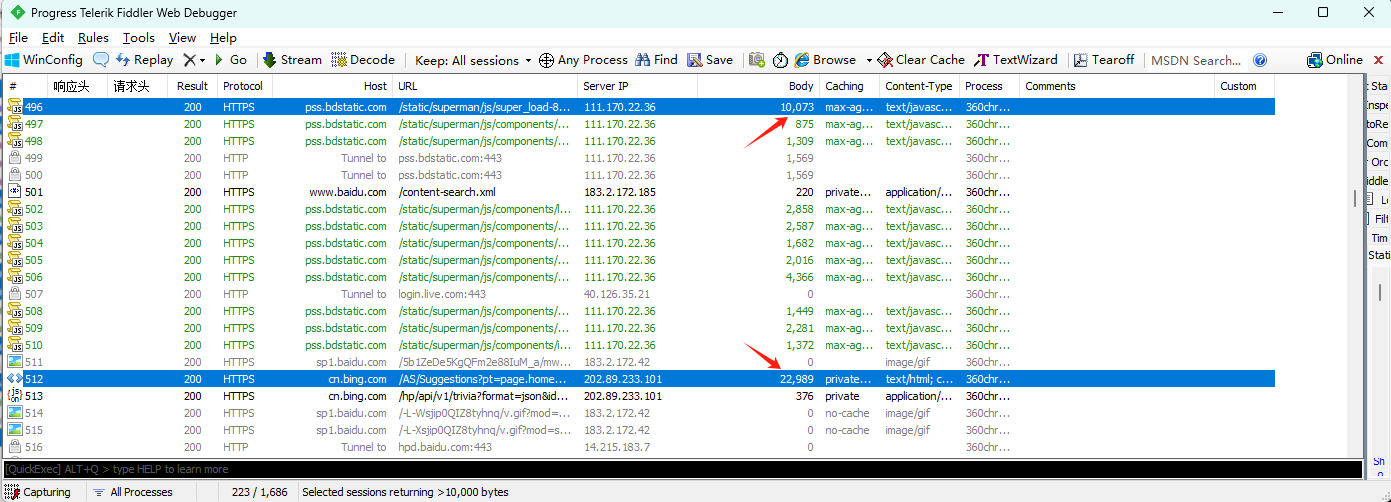Viewport: 1391px width, 502px height.
Task: Open Find sessions dialog
Action: coord(656,60)
